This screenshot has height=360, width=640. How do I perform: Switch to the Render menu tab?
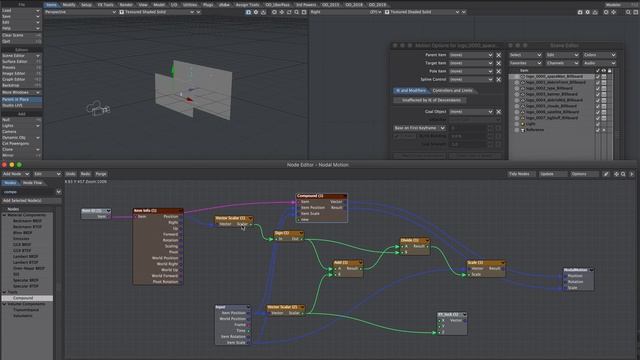tap(126, 5)
